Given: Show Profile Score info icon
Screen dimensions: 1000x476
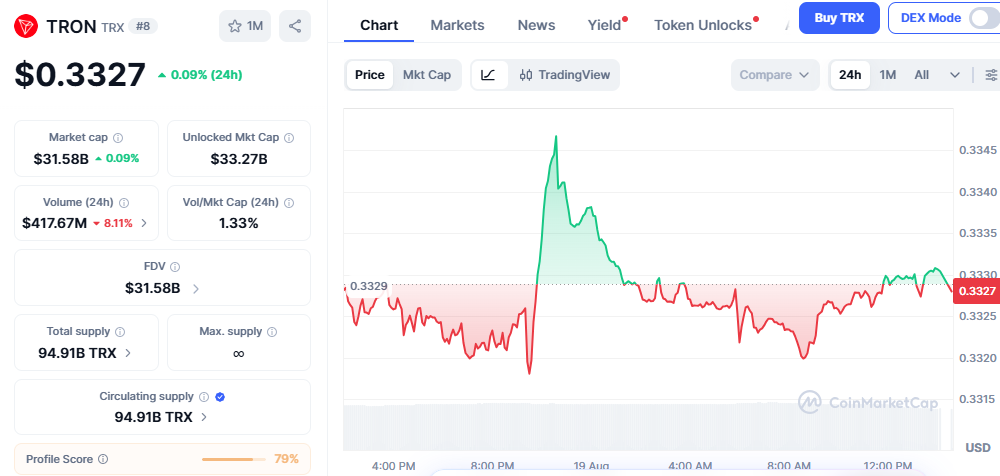Looking at the screenshot, I should [x=103, y=459].
